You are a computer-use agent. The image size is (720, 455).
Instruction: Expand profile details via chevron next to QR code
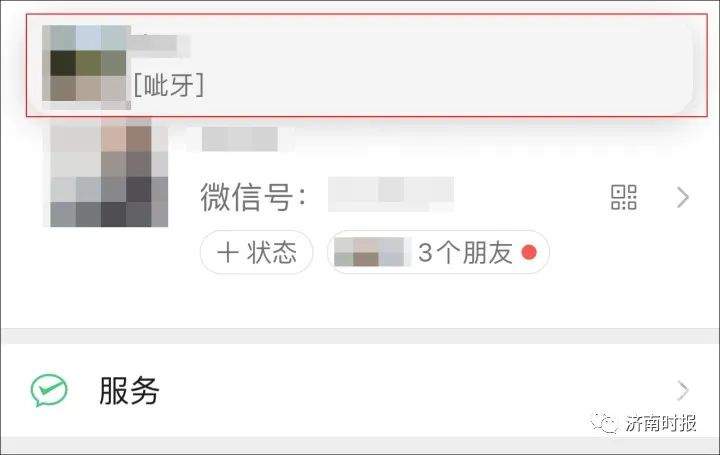683,197
